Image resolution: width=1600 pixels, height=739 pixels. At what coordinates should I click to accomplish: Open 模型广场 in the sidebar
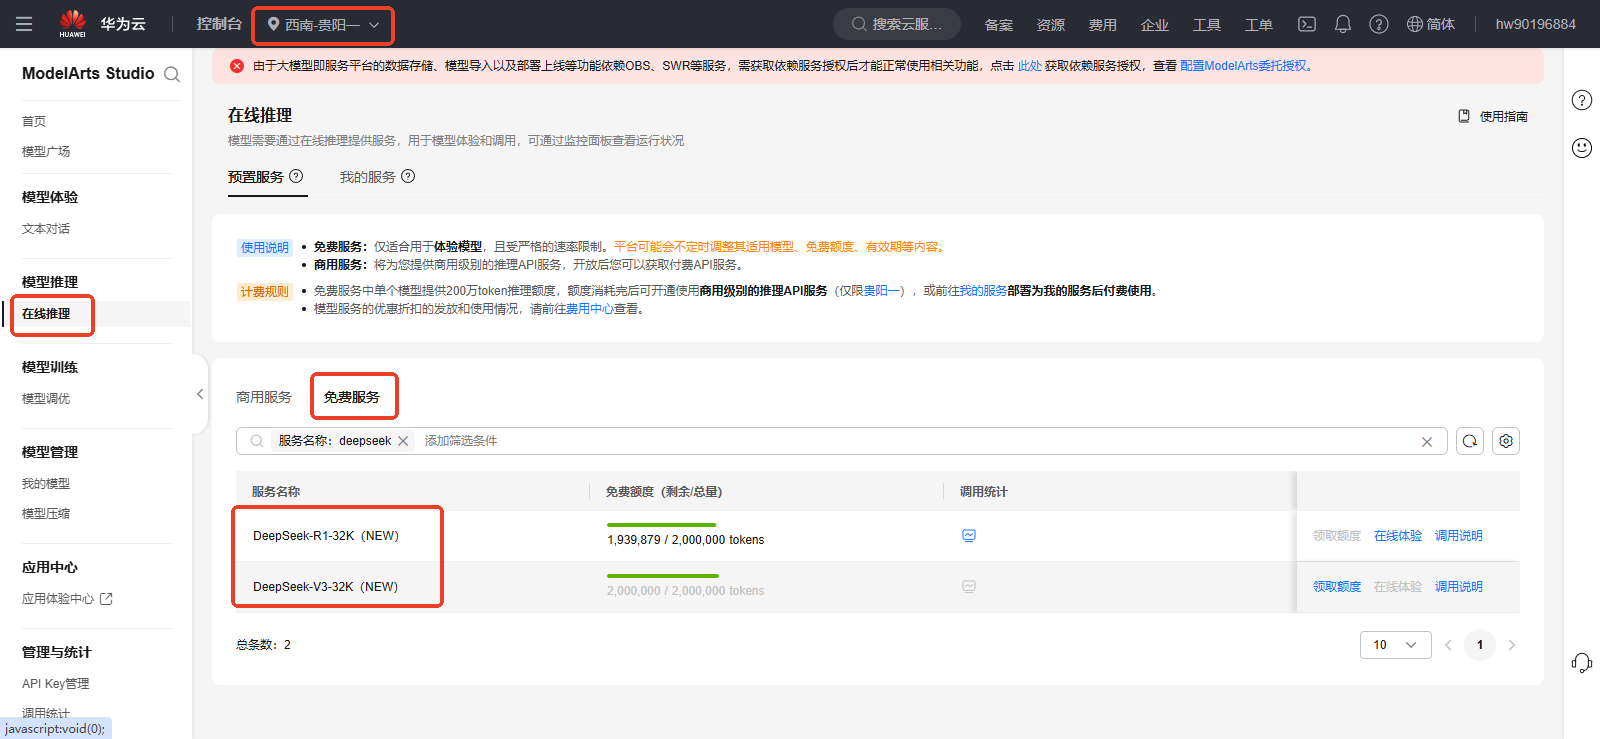[46, 151]
